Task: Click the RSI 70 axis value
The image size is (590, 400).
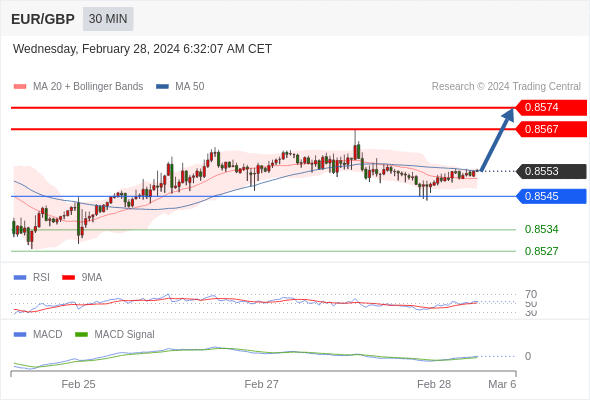Action: 531,294
